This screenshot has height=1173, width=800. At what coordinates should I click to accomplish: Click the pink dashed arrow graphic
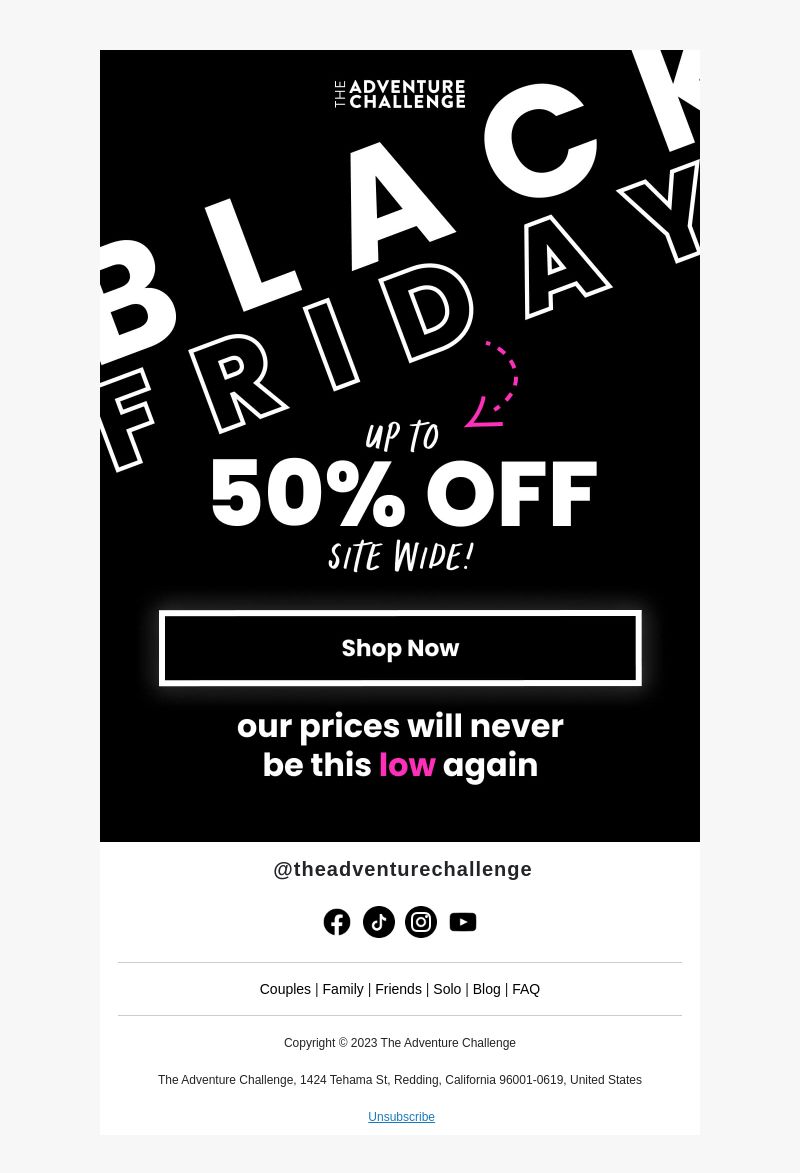tap(492, 384)
